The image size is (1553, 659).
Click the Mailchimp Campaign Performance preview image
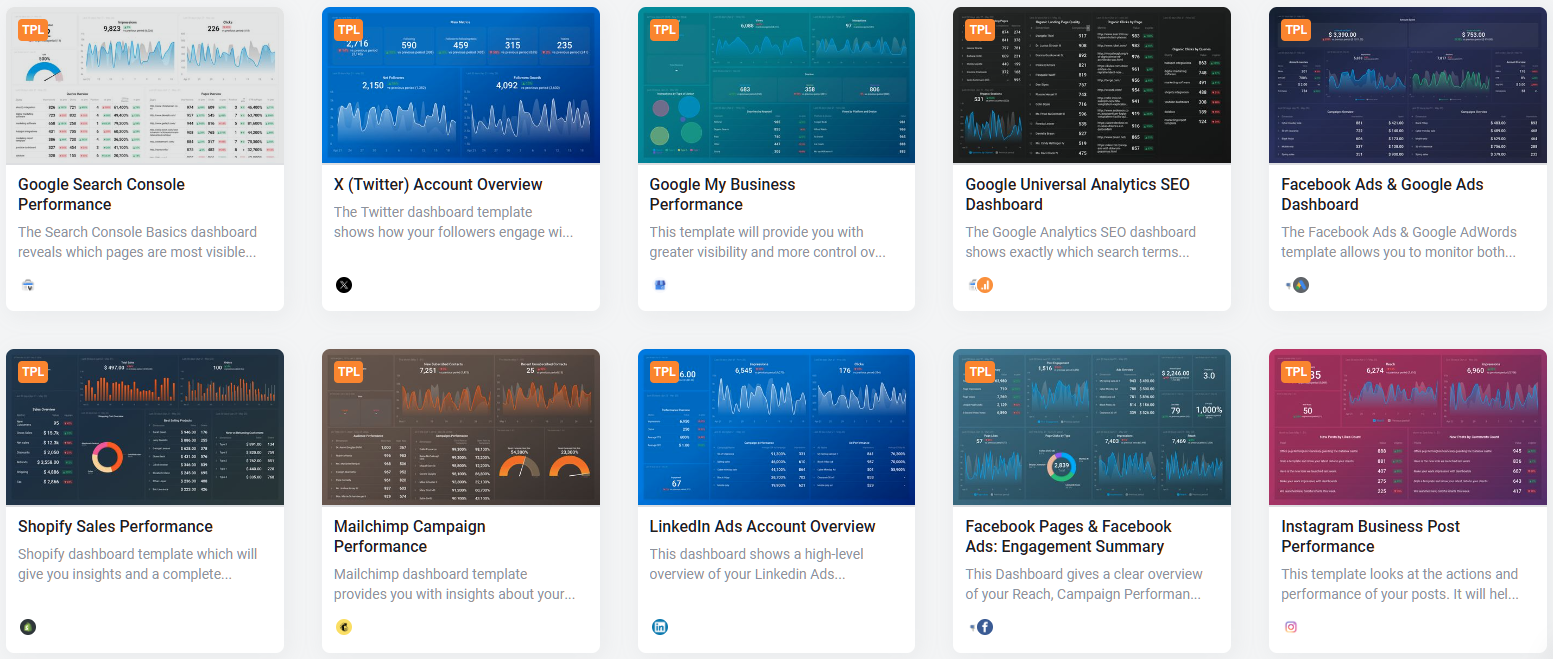[x=460, y=427]
